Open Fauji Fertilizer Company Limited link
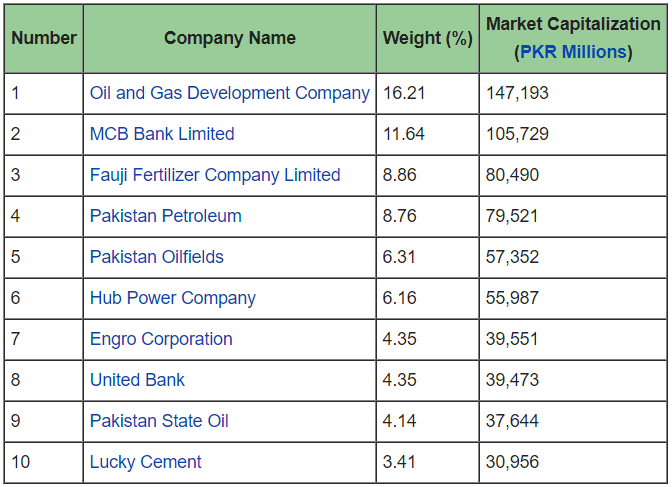This screenshot has height=487, width=672. 215,175
